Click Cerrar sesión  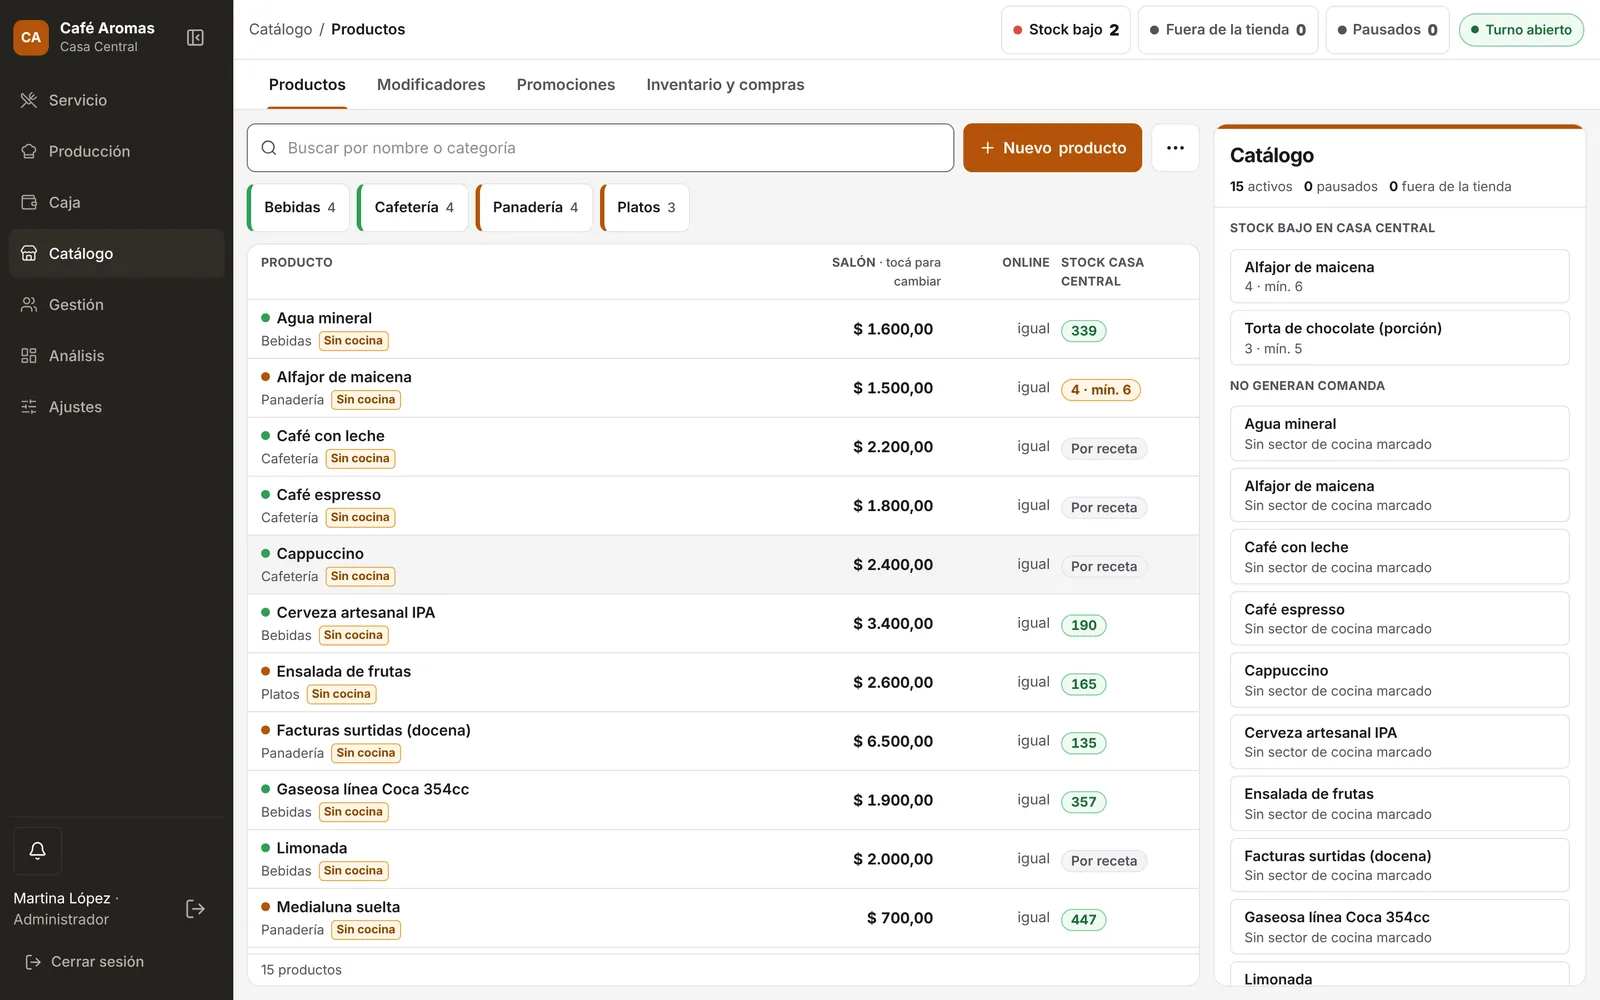pos(85,962)
